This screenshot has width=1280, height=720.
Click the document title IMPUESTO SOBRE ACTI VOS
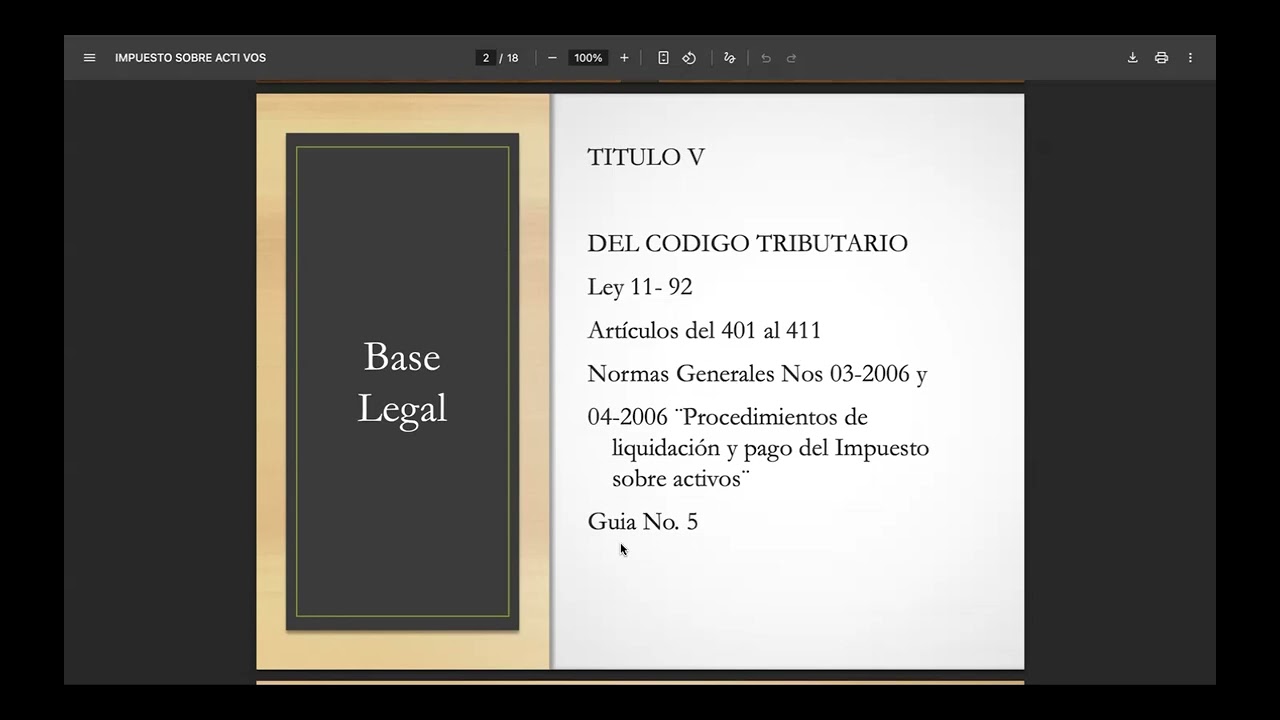(x=190, y=58)
